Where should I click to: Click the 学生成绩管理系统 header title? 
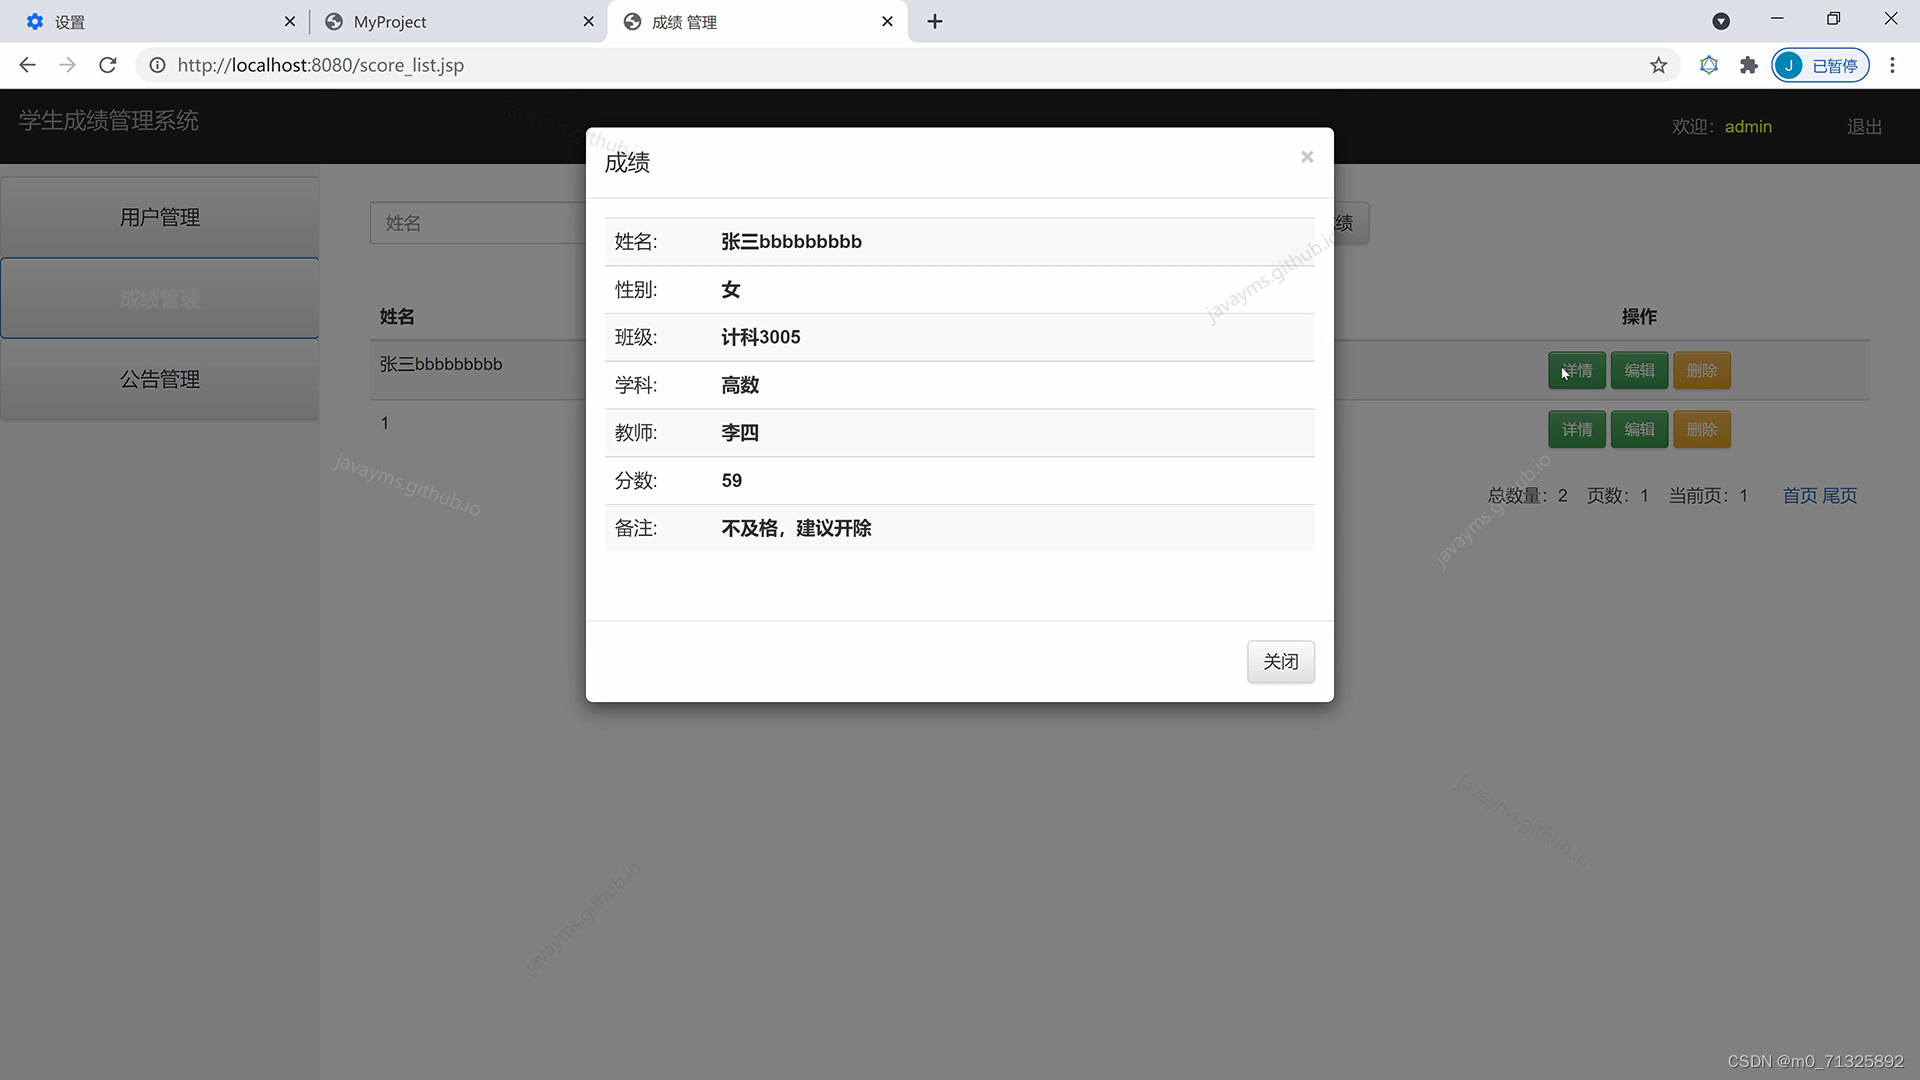coord(108,121)
